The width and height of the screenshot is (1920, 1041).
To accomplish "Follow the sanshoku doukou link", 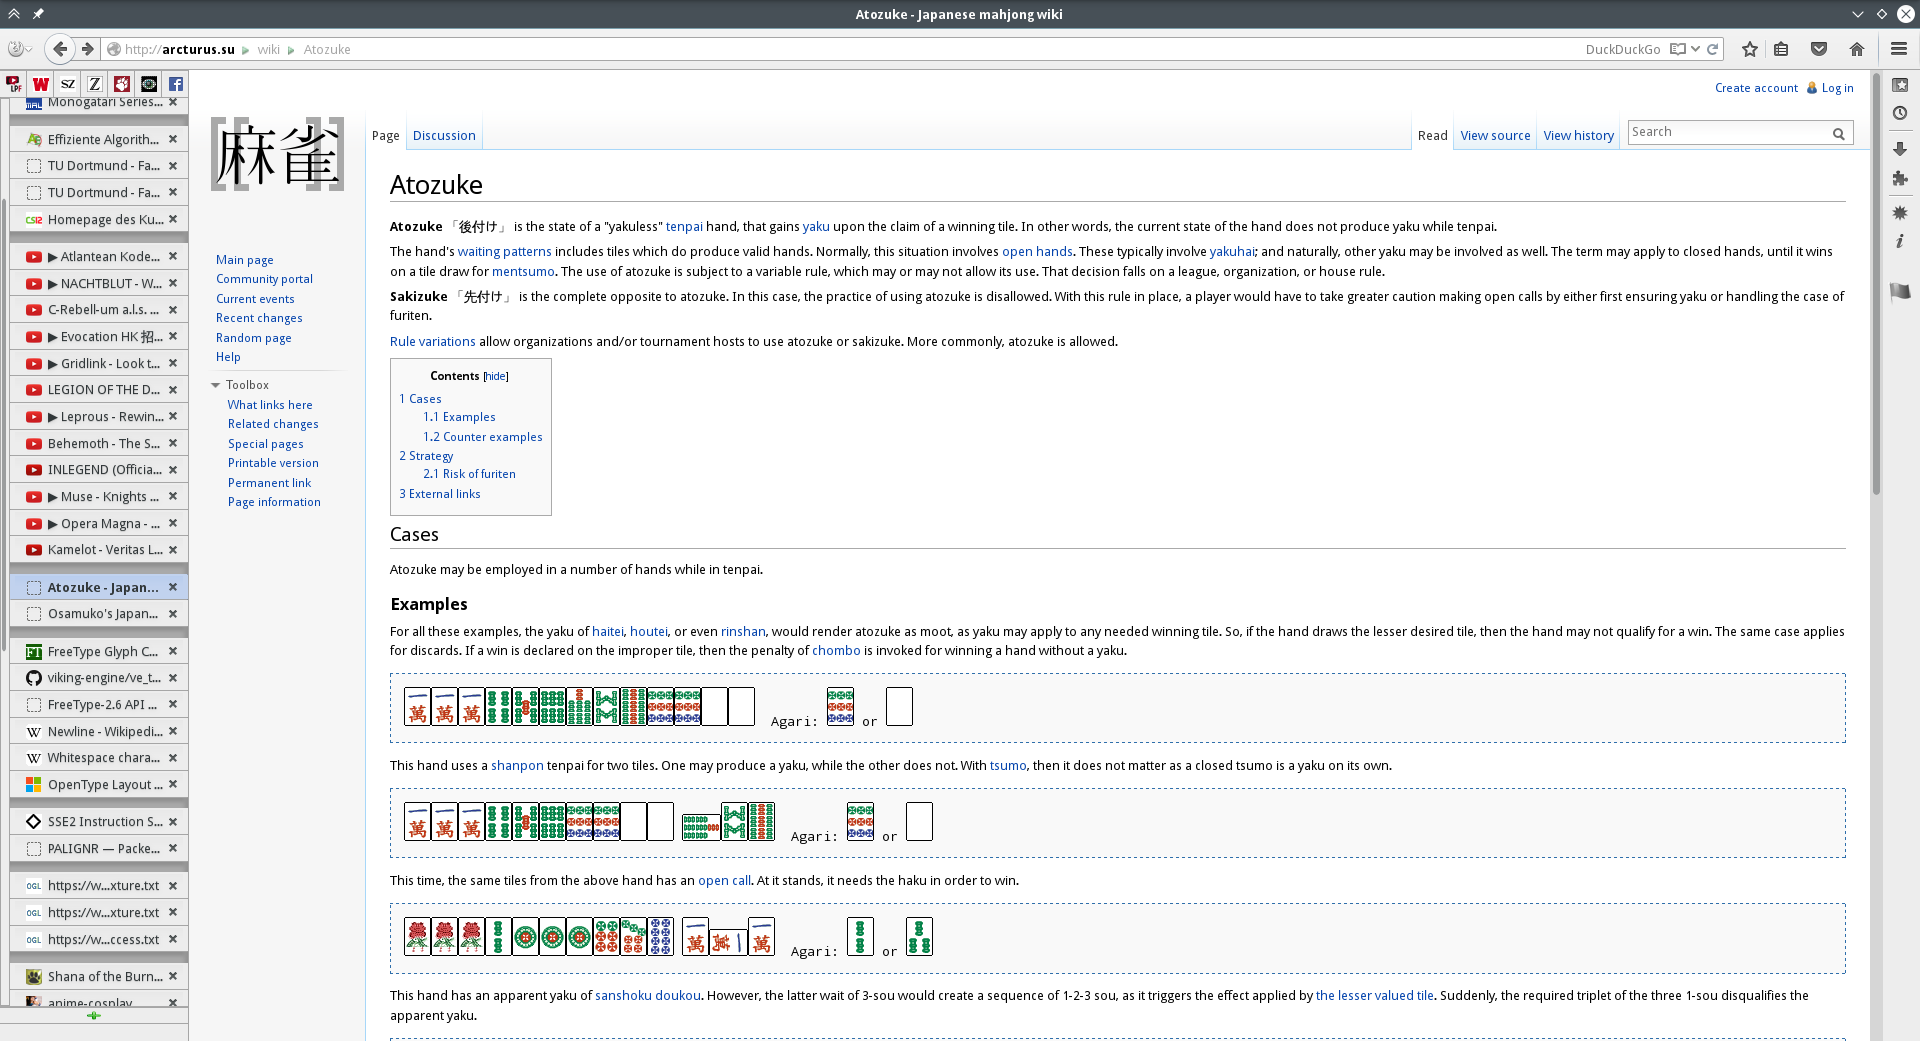I will pos(648,996).
